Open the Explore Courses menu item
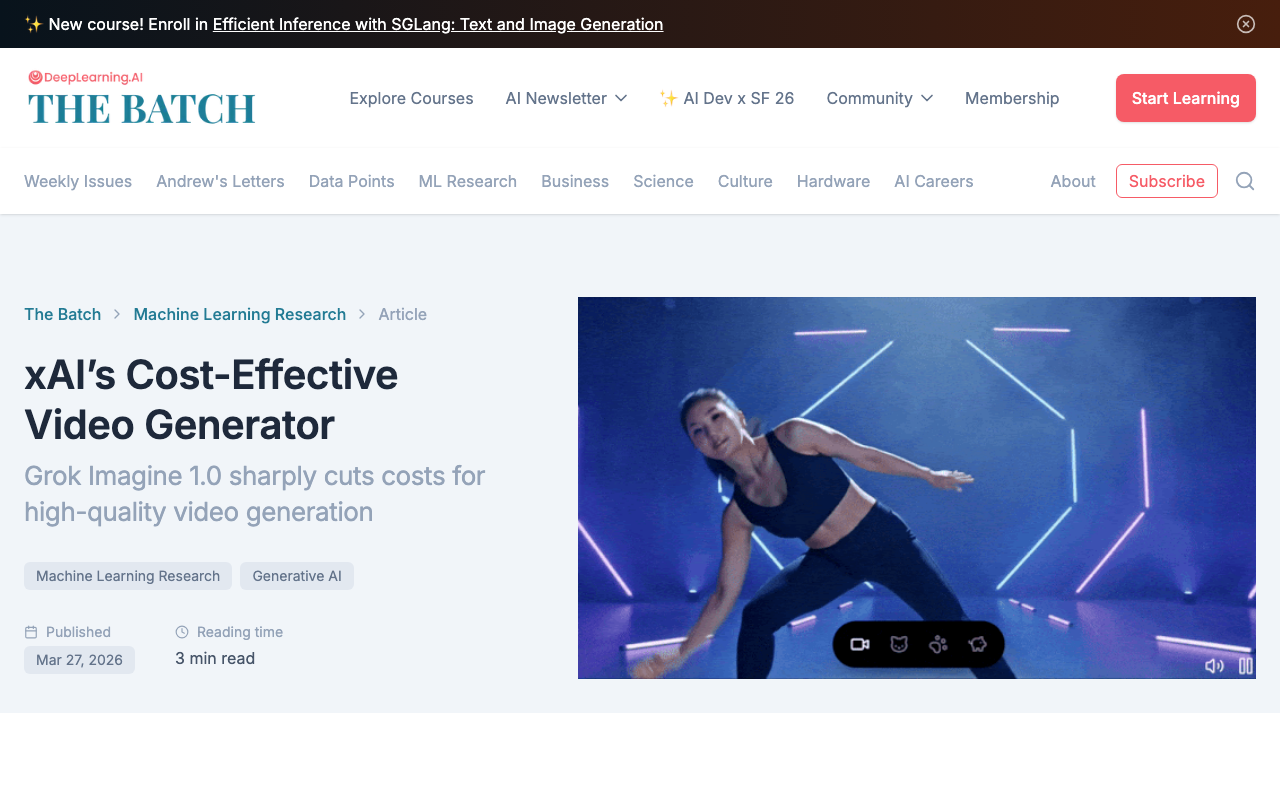Viewport: 1280px width, 800px height. (x=411, y=98)
